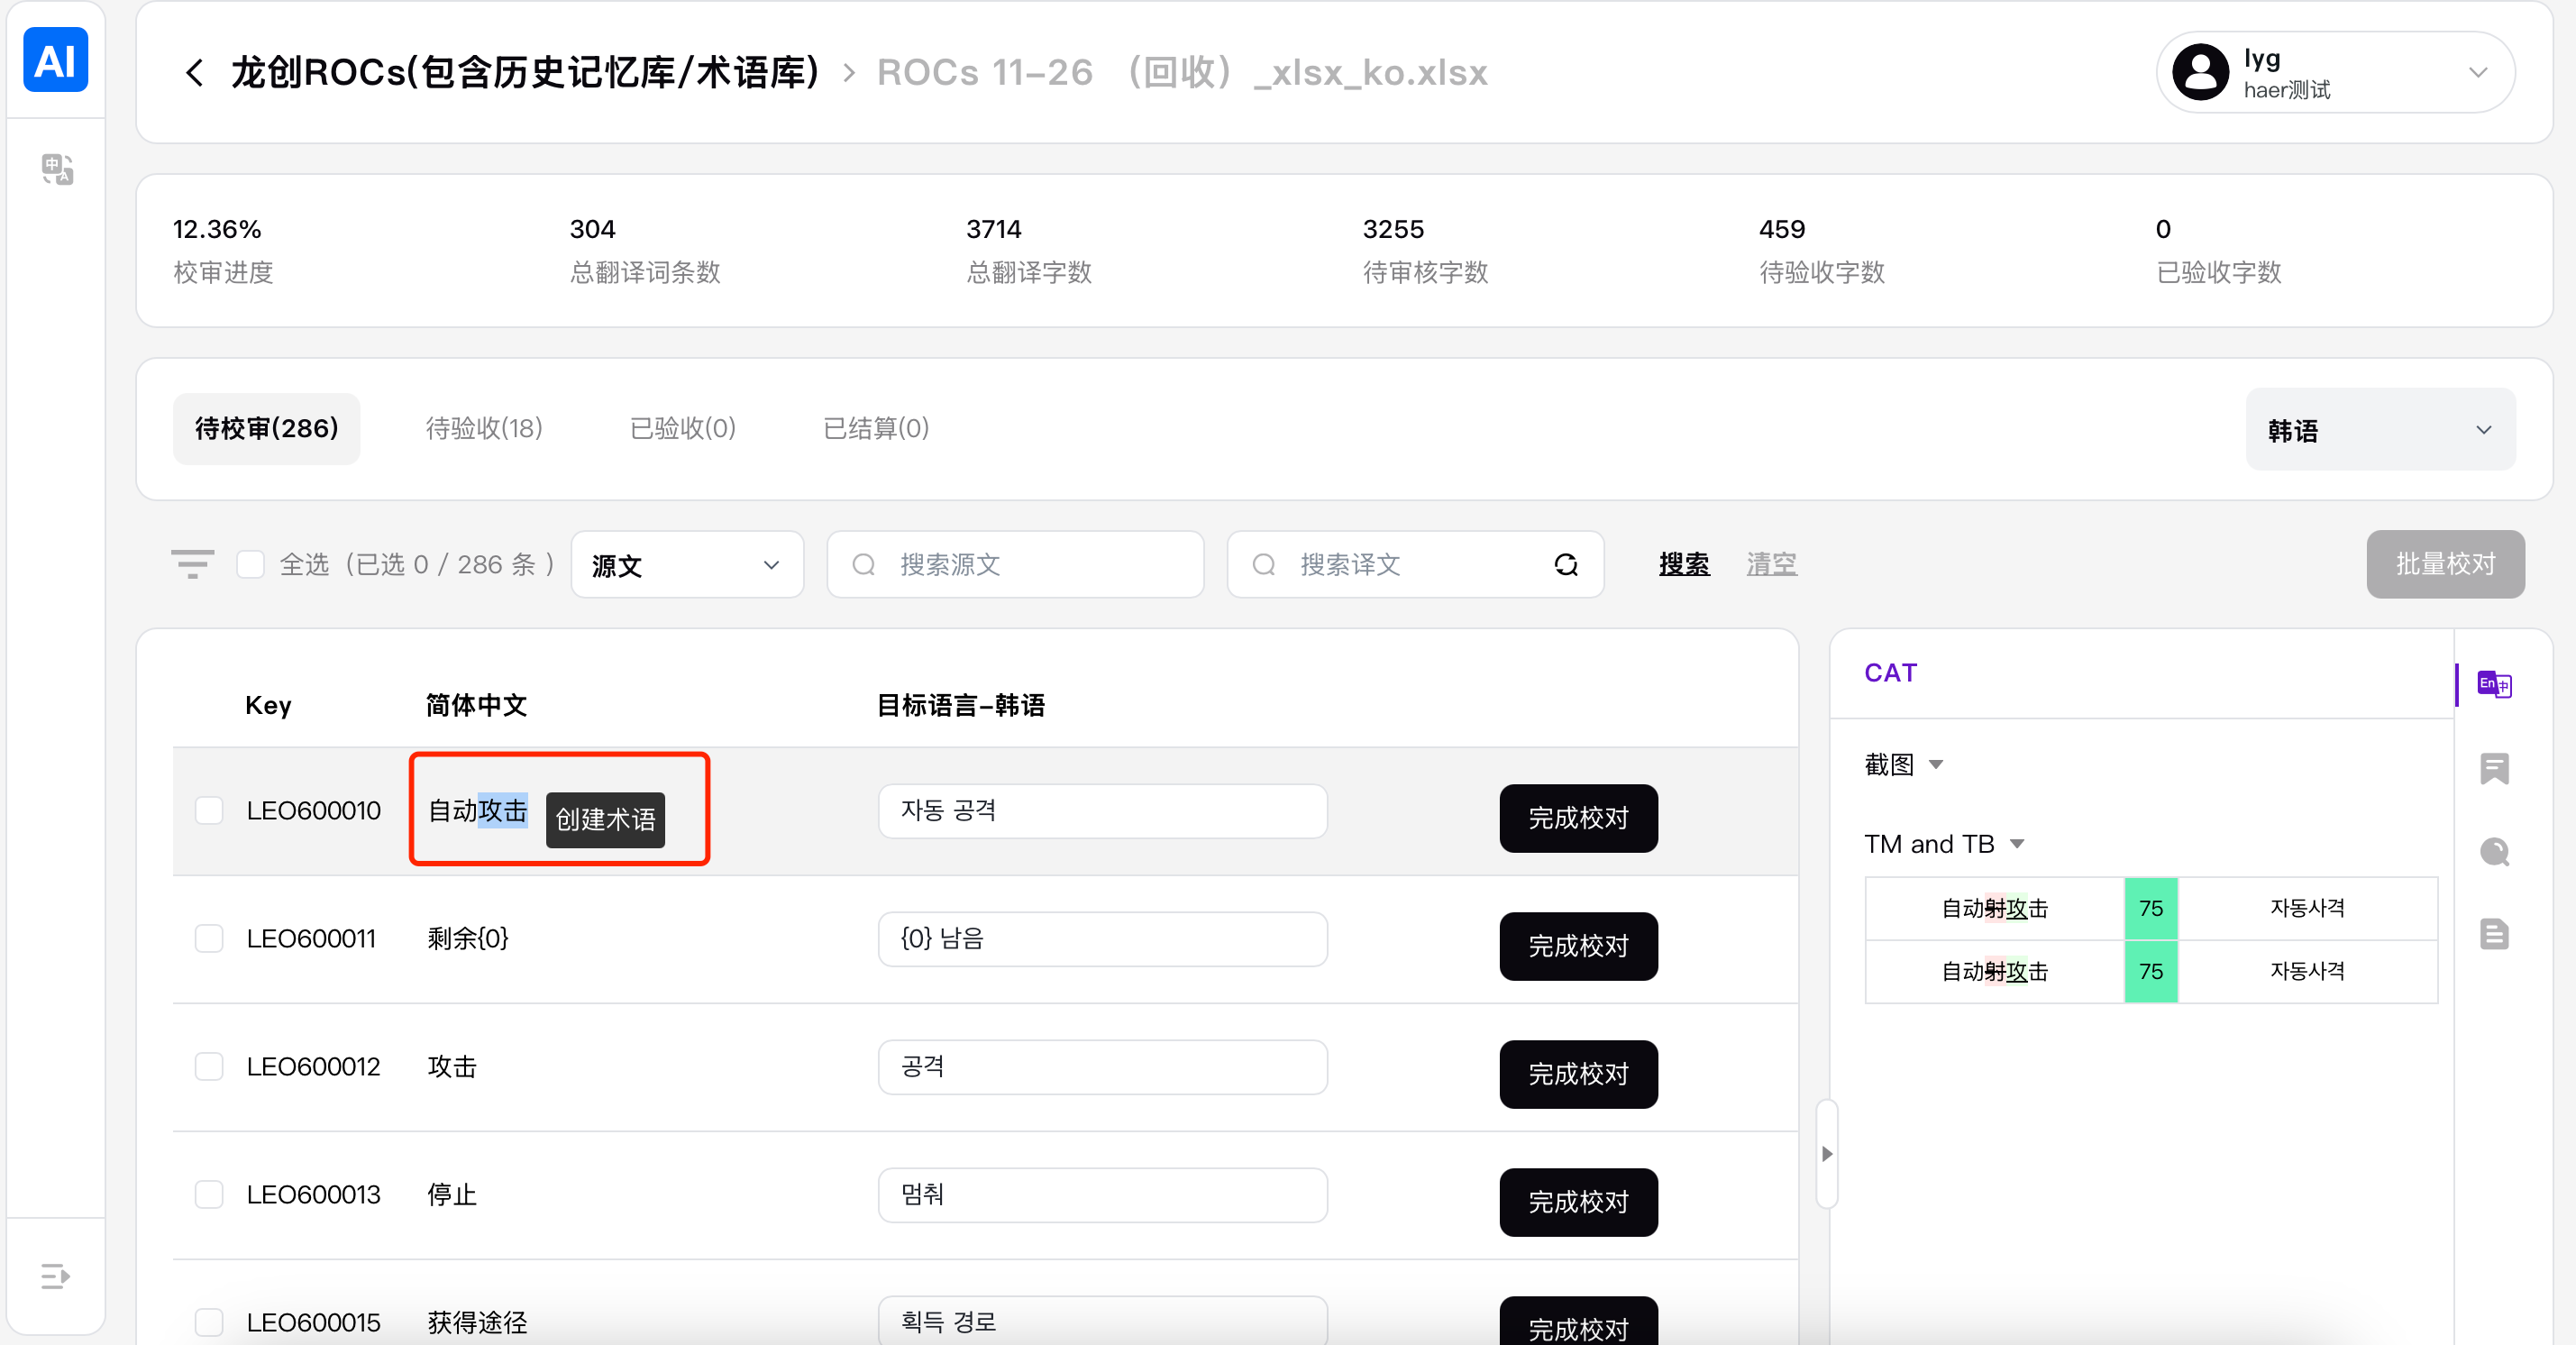Viewport: 2576px width, 1345px height.
Task: Switch to the 已结算(0) tab
Action: (875, 429)
